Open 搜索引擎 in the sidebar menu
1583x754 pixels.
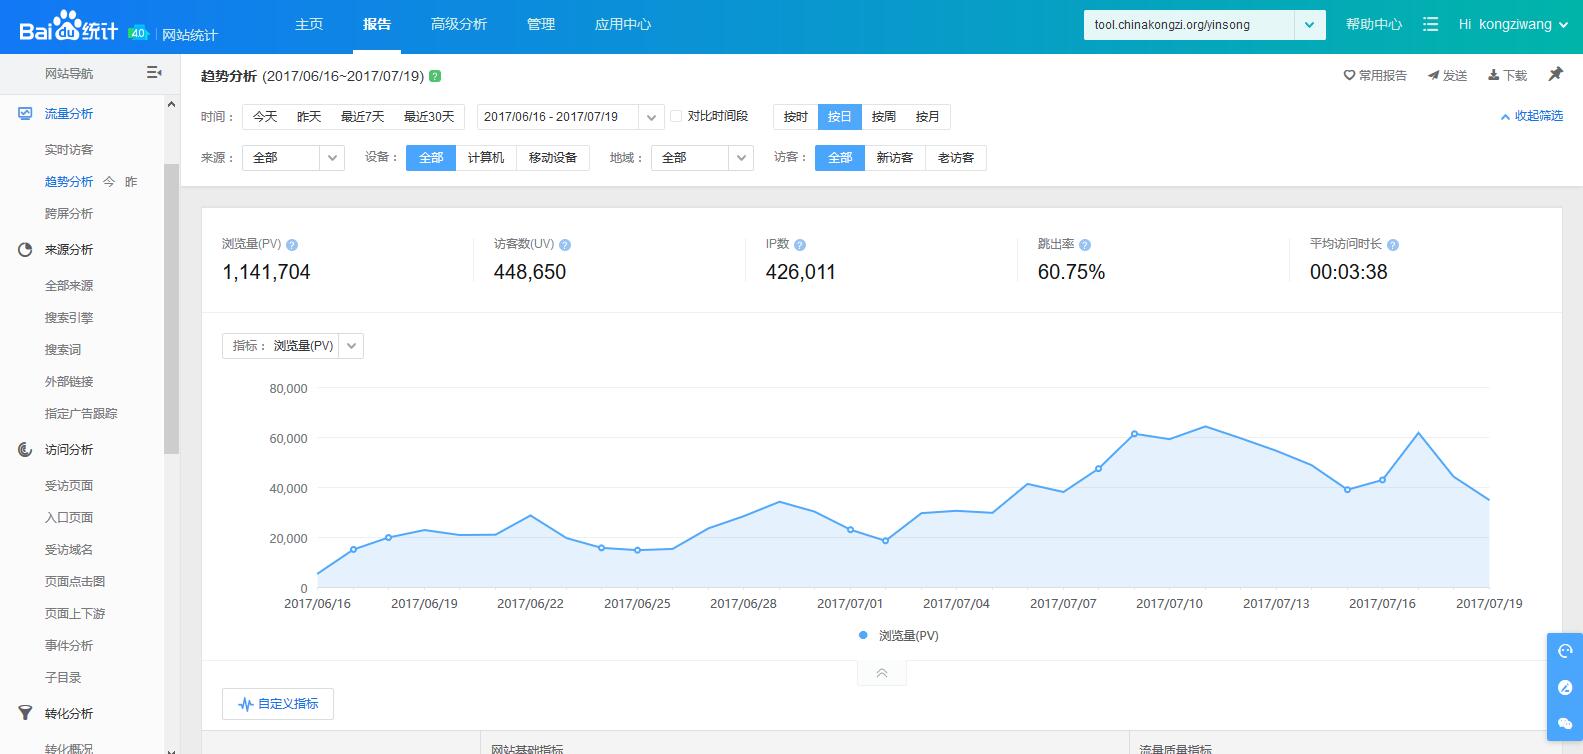tap(69, 318)
